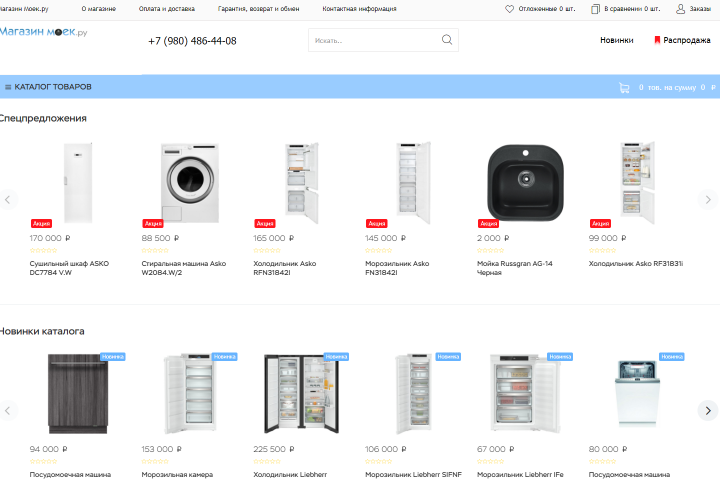The width and height of the screenshot is (720, 480).
Task: Open О магазине page
Action: pyautogui.click(x=99, y=9)
